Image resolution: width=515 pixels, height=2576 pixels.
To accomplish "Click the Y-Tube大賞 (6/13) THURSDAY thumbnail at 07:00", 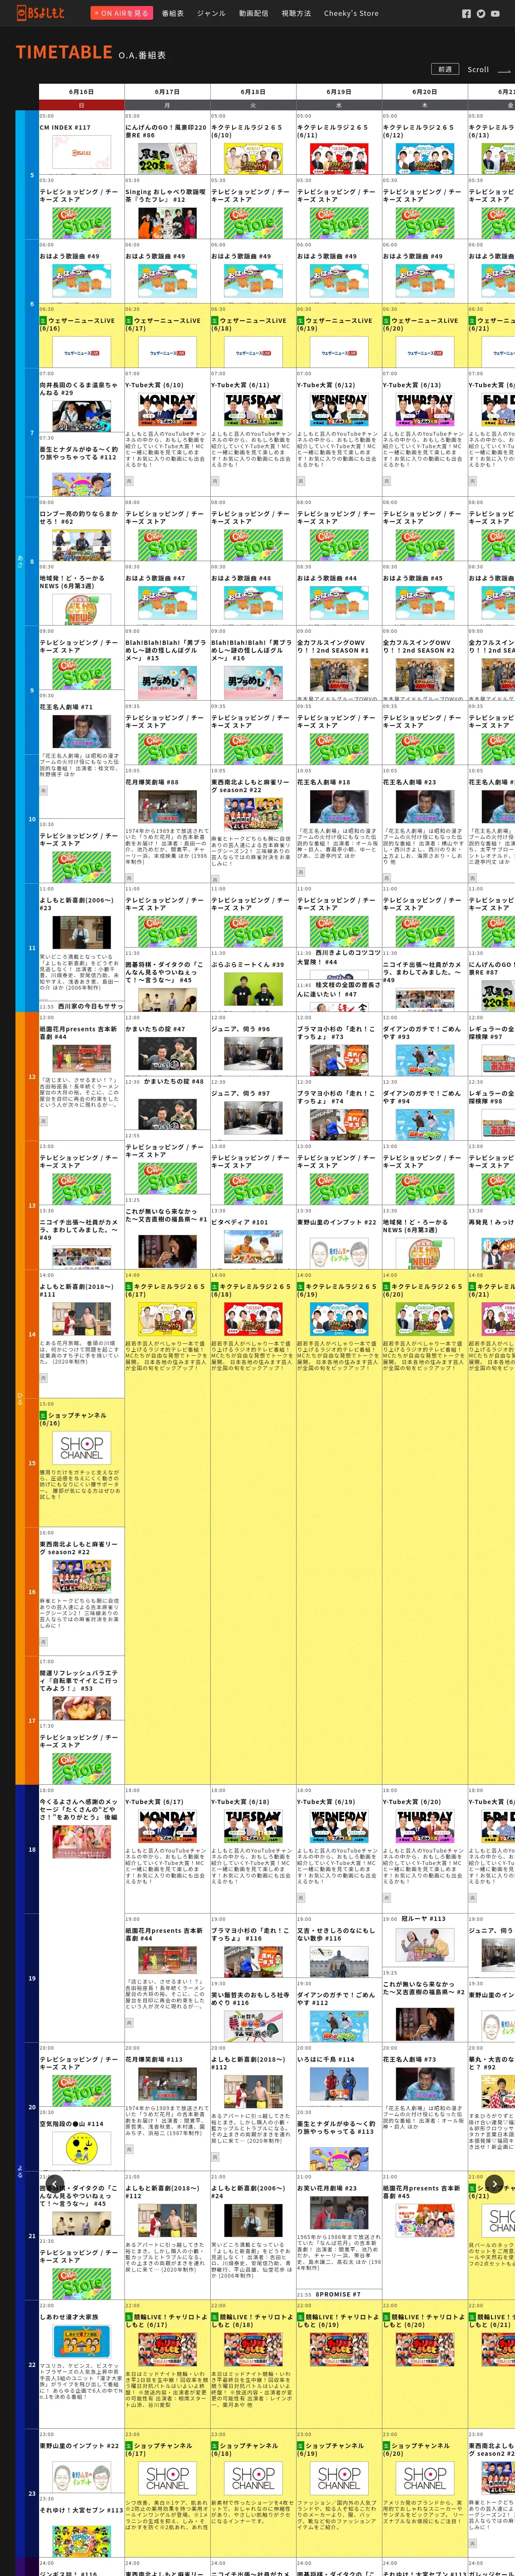I will point(425,410).
